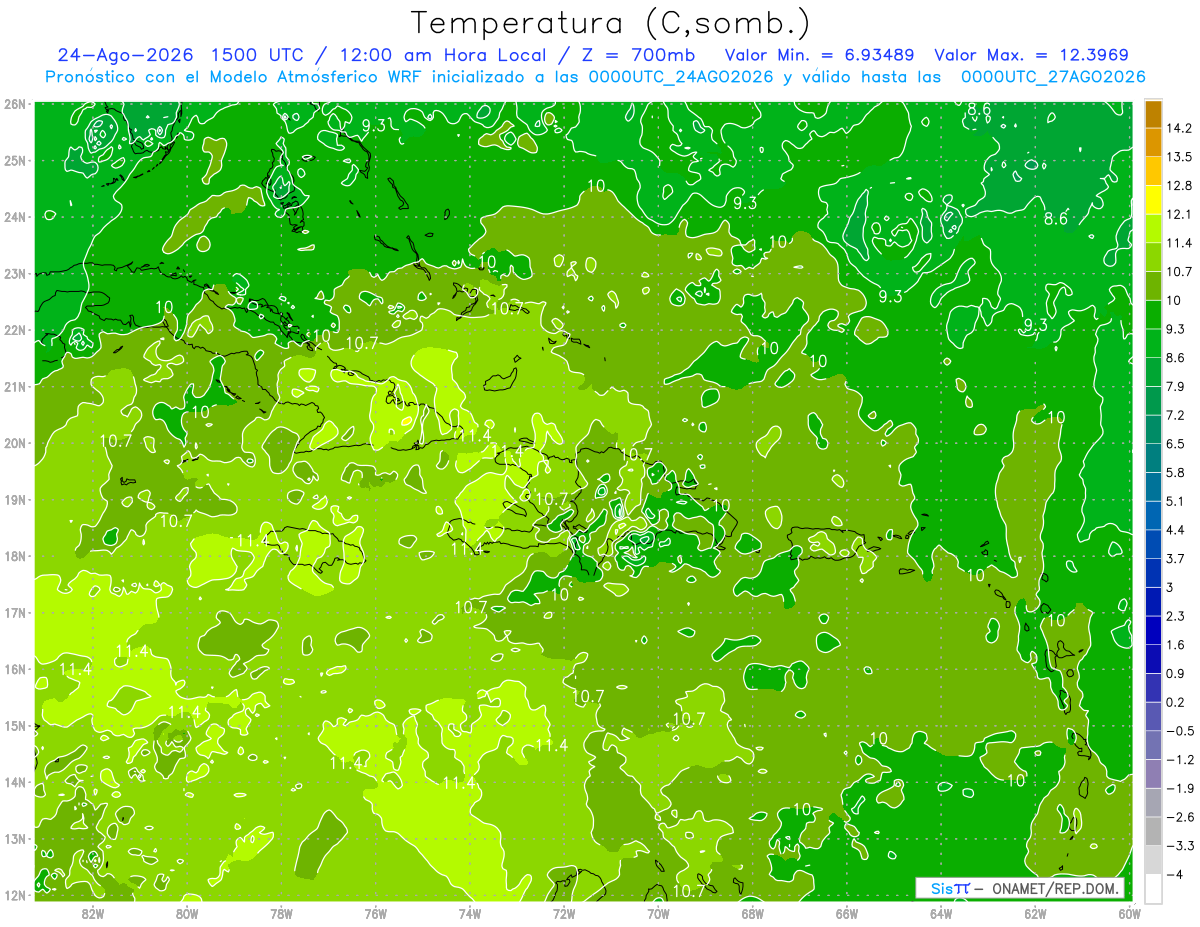Screen dimensions: 1200x927
Task: Click the purple legend swatch between -1.9 and -1.2
Action: point(1153,774)
